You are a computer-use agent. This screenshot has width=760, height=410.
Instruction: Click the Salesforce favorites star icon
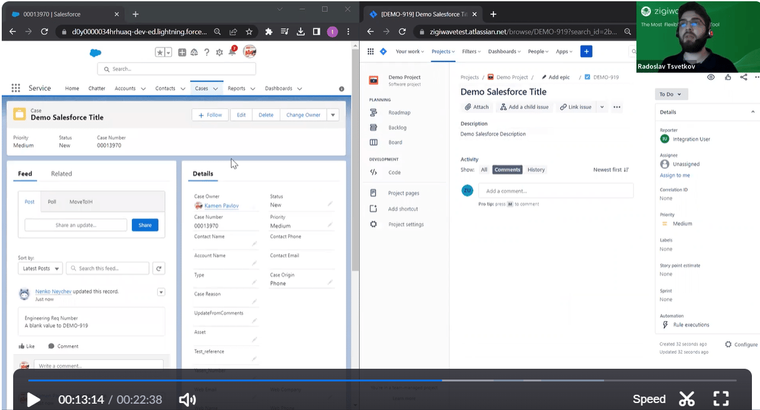point(159,52)
